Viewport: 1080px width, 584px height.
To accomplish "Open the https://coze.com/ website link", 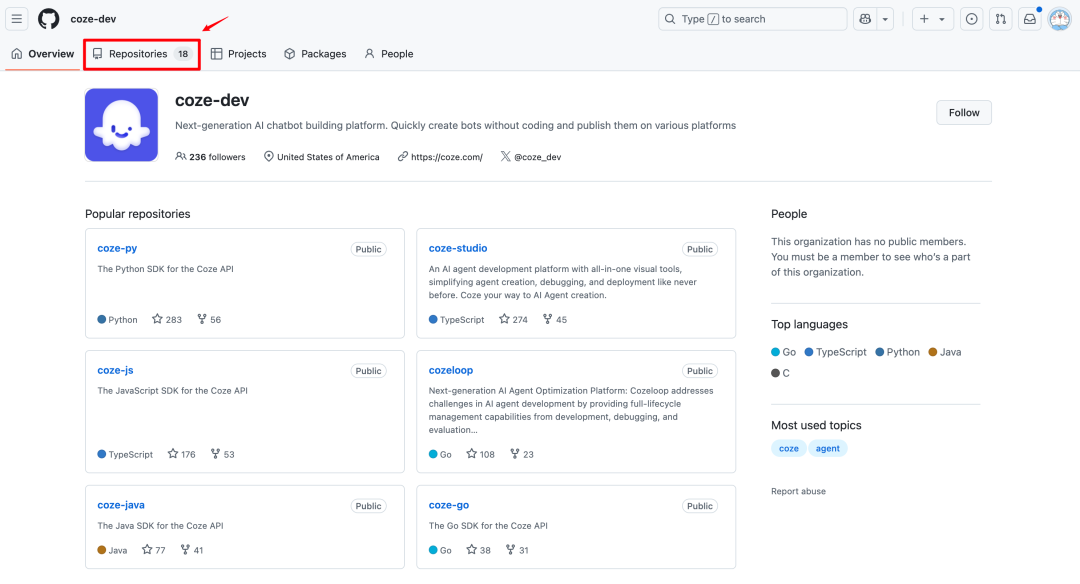I will (446, 157).
